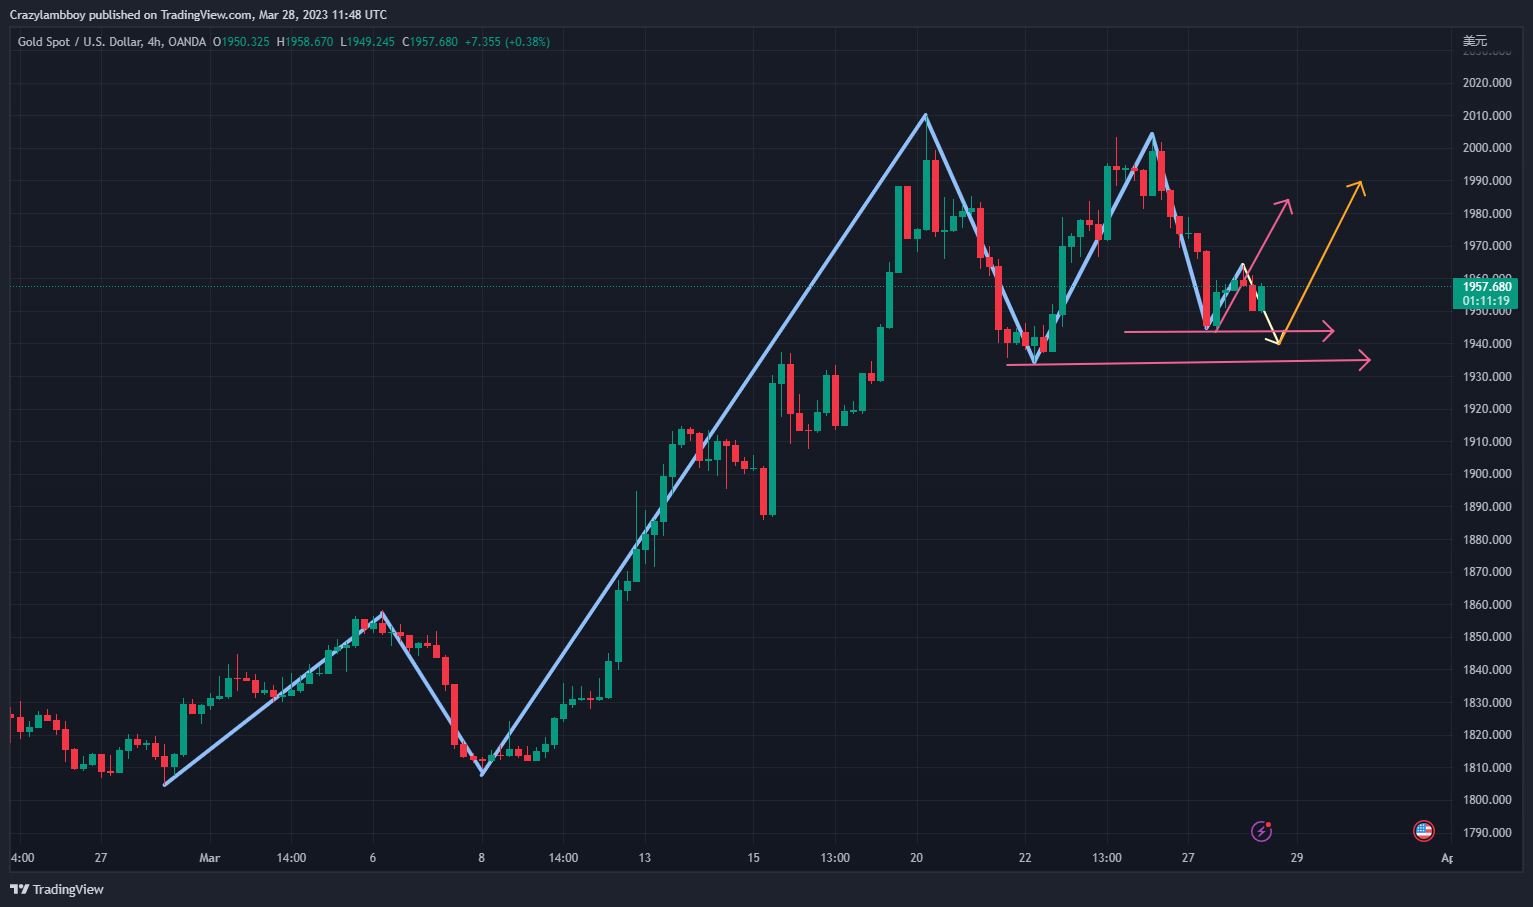
Task: Click the 29 date label on time axis
Action: pyautogui.click(x=1297, y=858)
